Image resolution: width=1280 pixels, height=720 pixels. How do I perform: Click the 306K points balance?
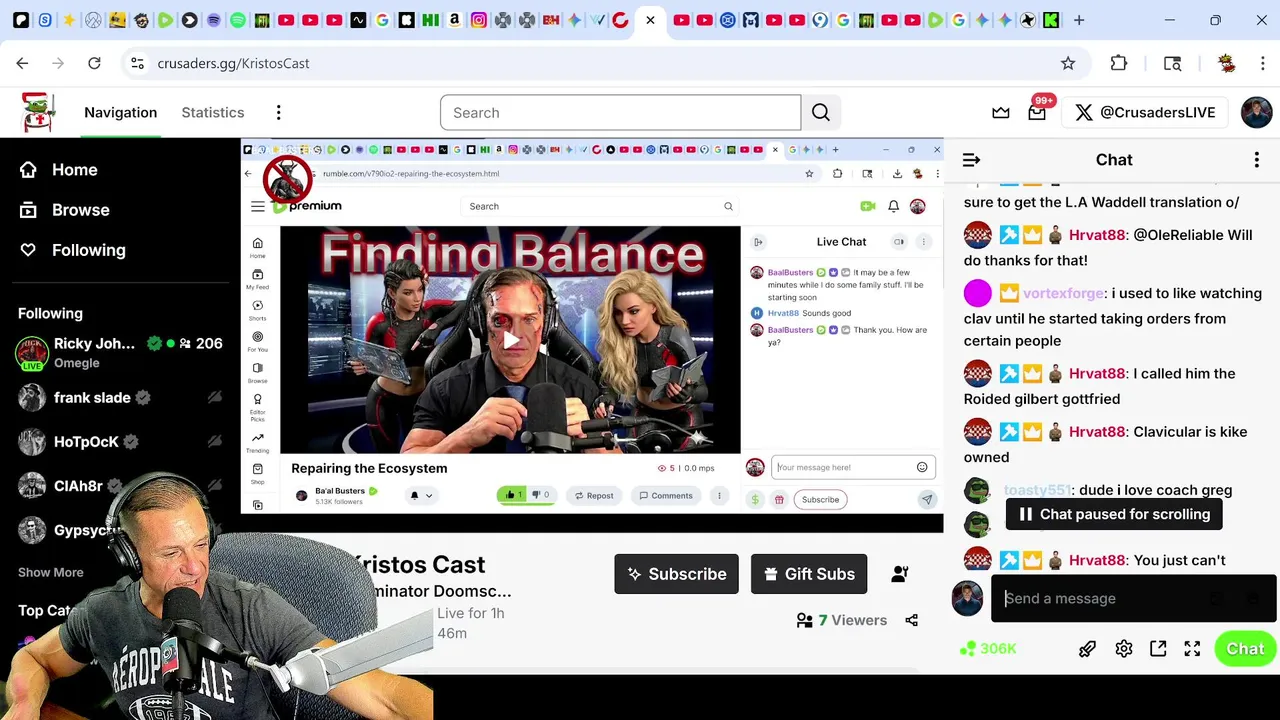[x=988, y=649]
